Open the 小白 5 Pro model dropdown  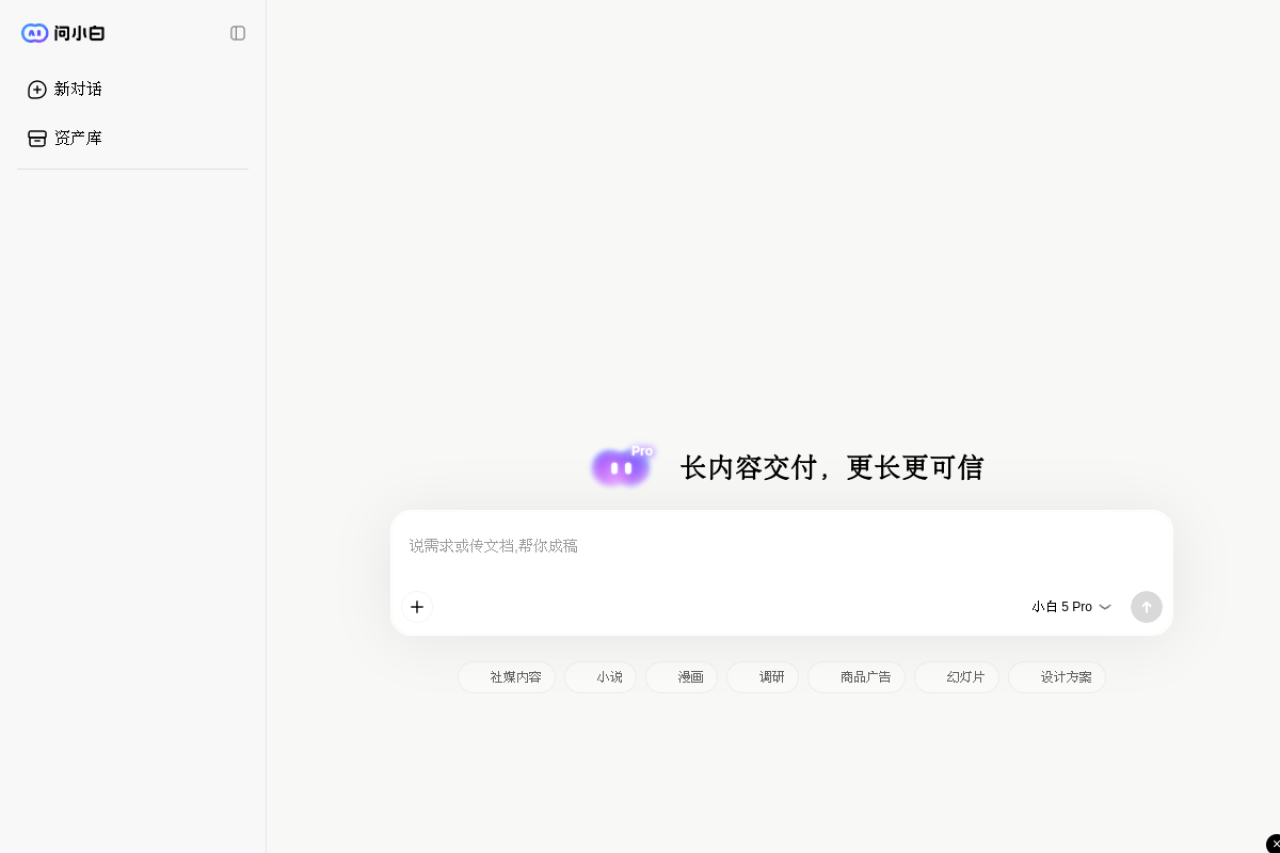[x=1071, y=607]
